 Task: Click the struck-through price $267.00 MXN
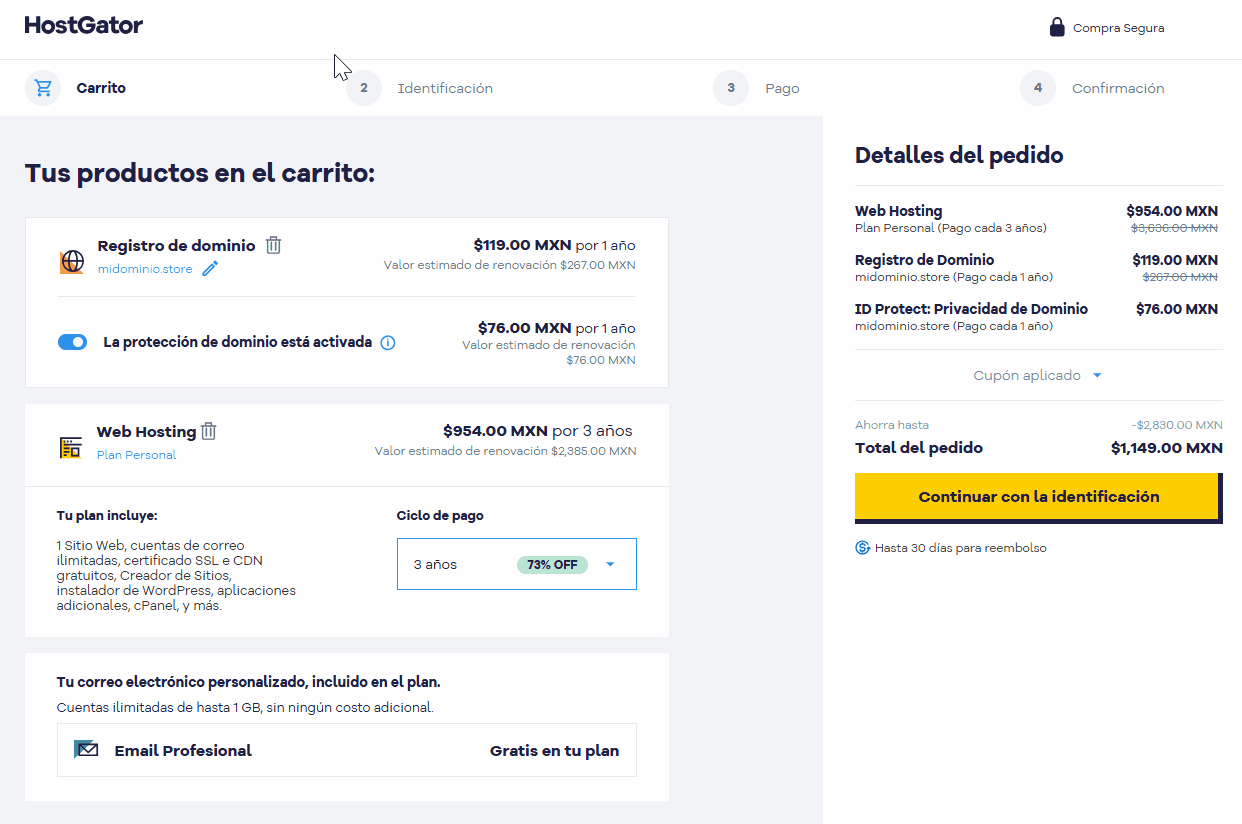point(1180,277)
